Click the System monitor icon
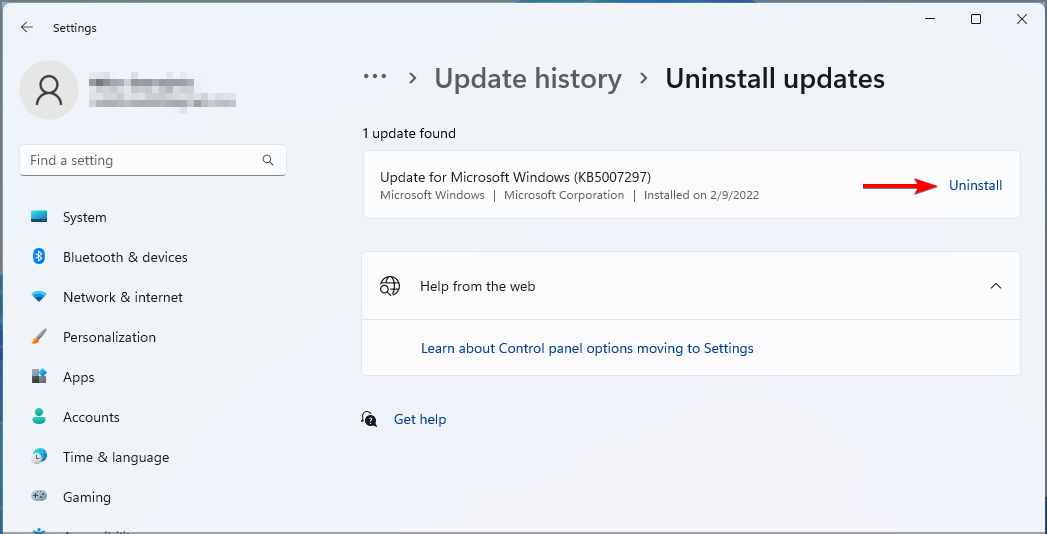The height and width of the screenshot is (534, 1047). (x=39, y=217)
